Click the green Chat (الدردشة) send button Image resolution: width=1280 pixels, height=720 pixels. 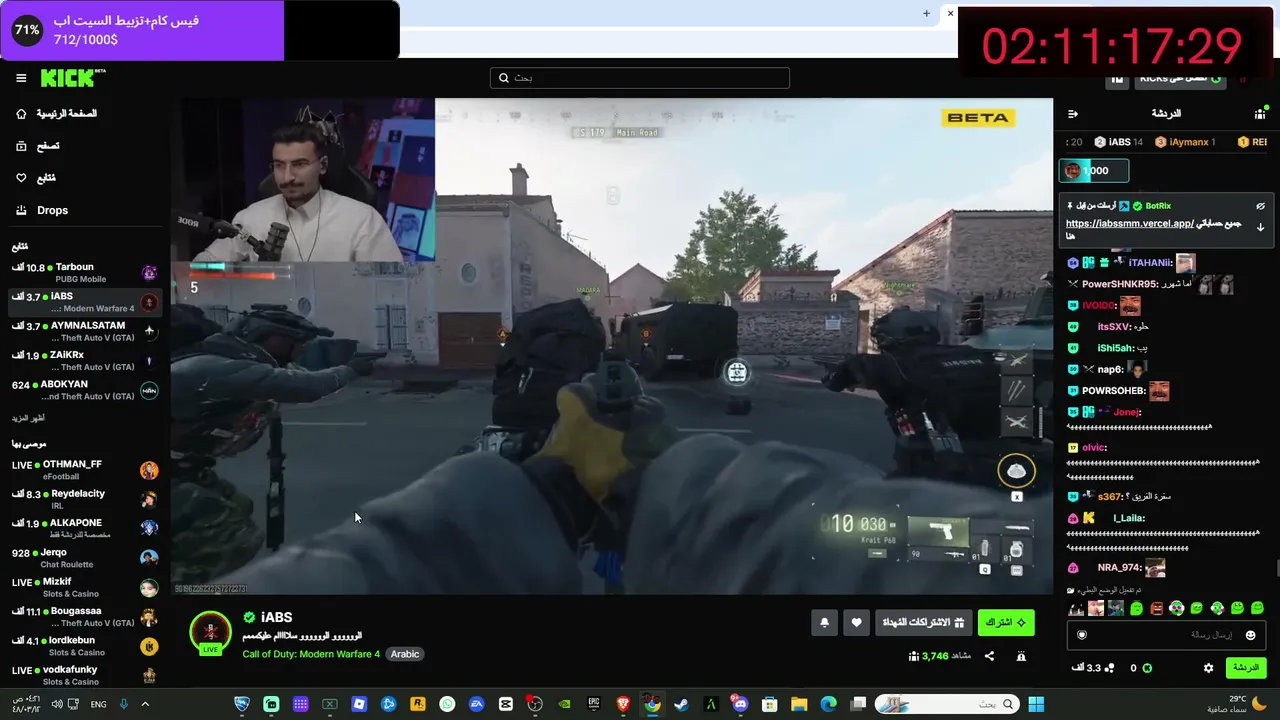pos(1245,668)
